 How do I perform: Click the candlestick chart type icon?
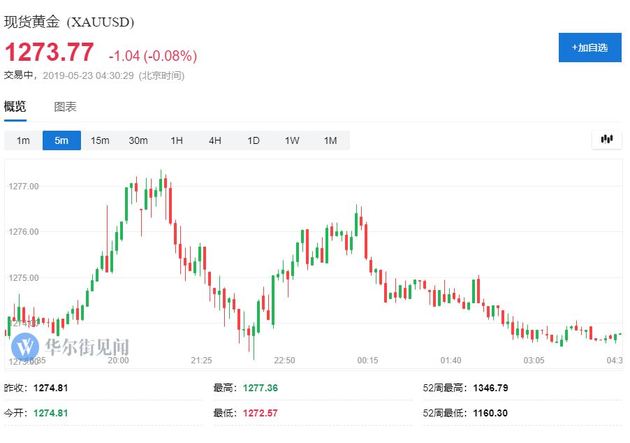[606, 140]
